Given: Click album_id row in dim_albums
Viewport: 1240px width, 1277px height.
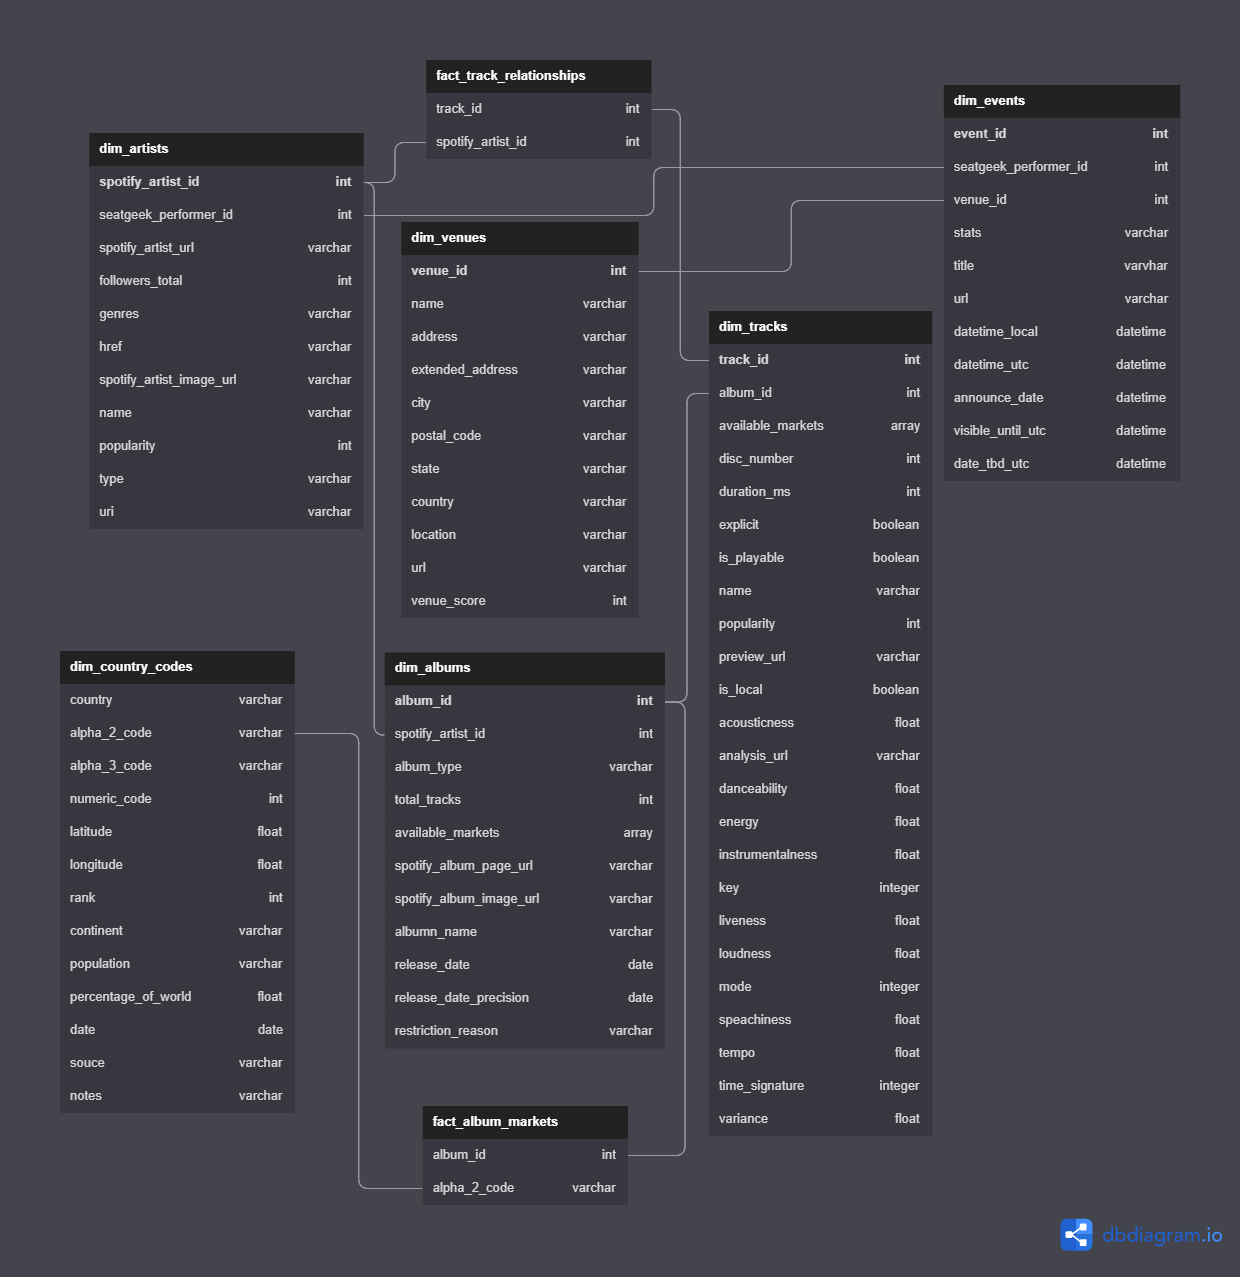Looking at the screenshot, I should (525, 701).
